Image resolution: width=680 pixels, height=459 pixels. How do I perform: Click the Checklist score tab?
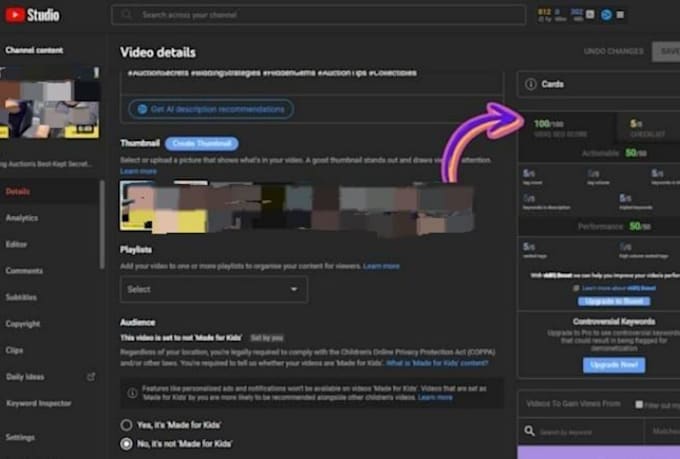648,128
